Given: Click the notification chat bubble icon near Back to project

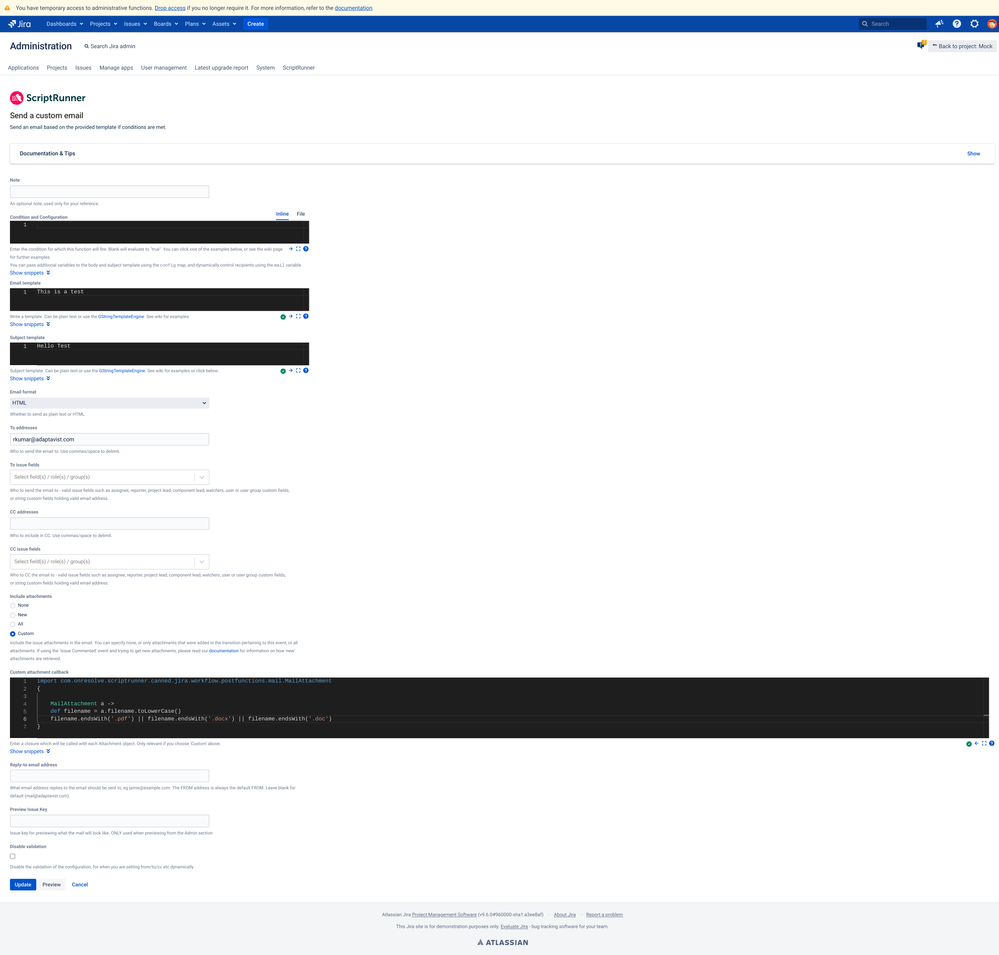Looking at the screenshot, I should (921, 45).
